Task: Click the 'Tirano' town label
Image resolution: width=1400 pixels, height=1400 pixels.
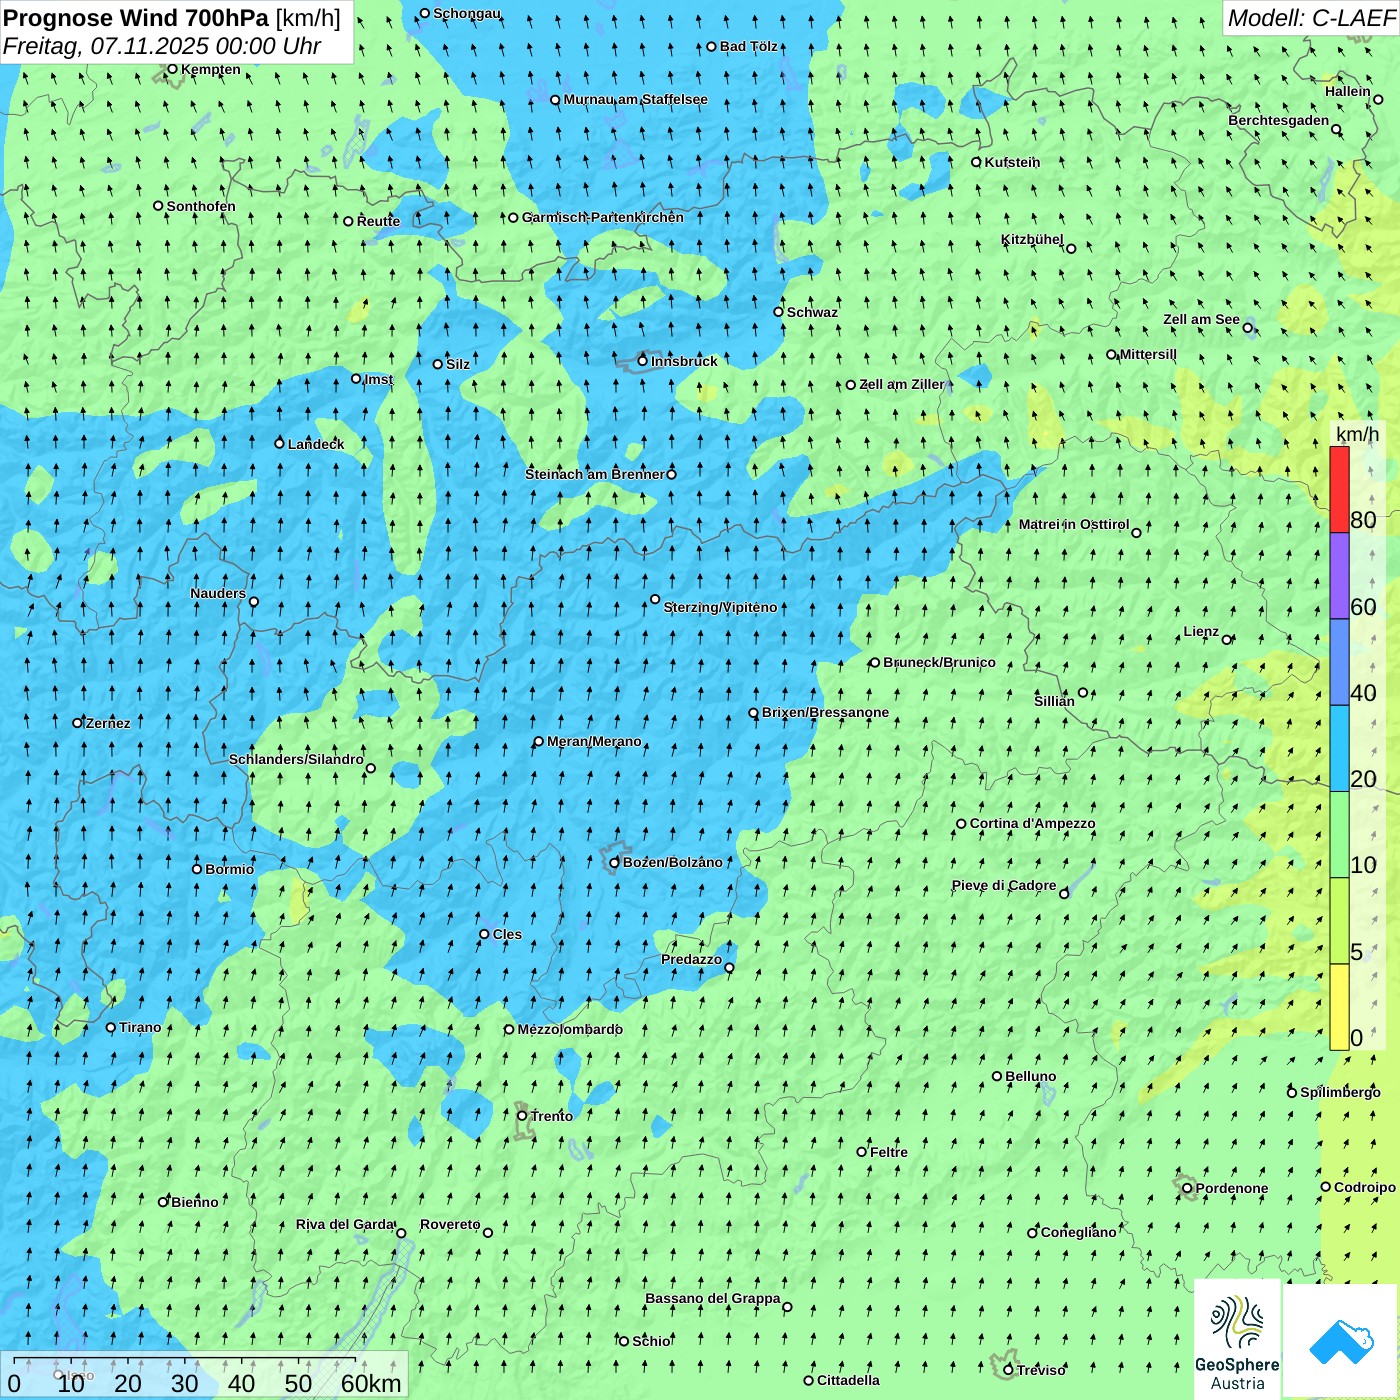Action: click(140, 1027)
